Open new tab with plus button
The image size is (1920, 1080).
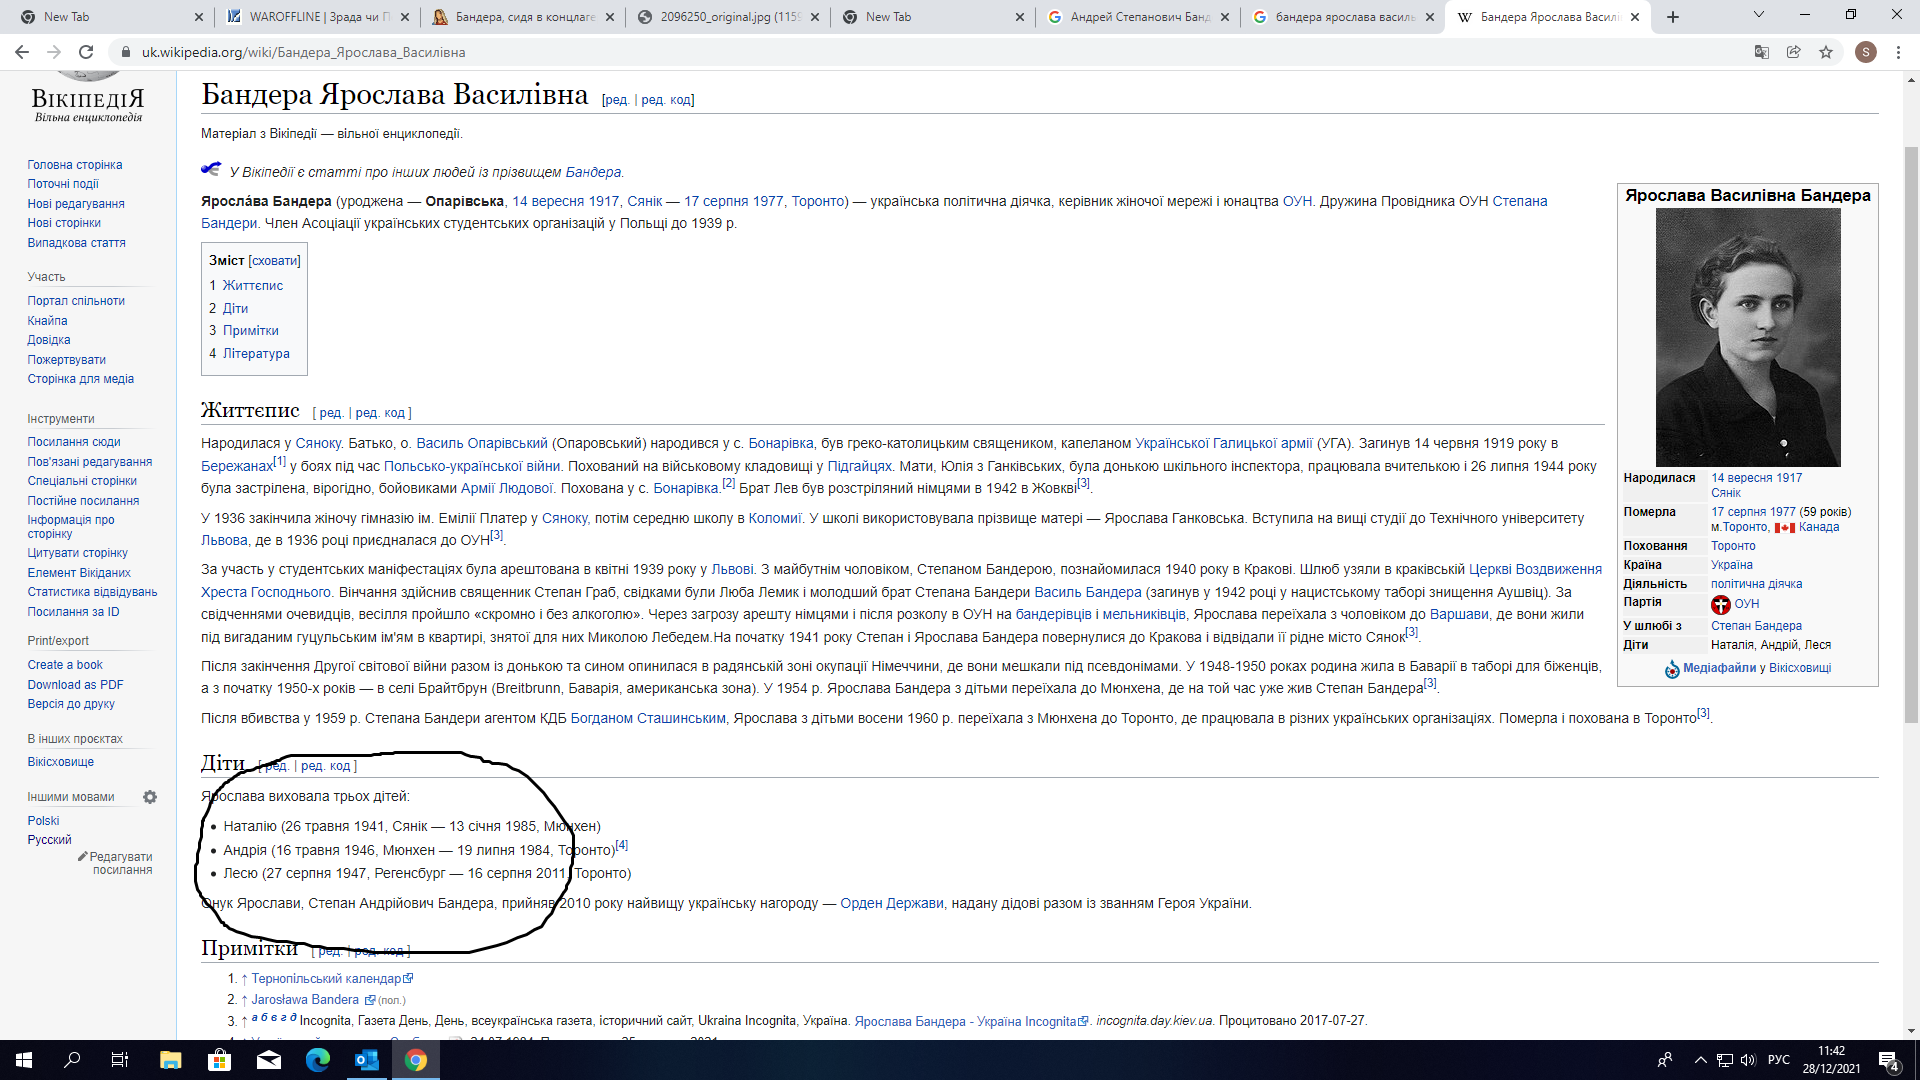click(x=1673, y=17)
